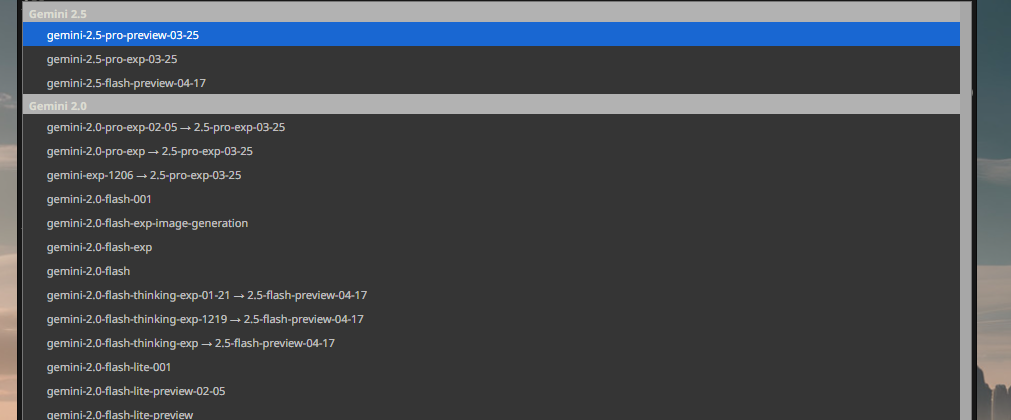The image size is (1011, 420).
Task: Choose gemini-2.0-flash-thinking-exp without date suffix
Action: [491, 343]
